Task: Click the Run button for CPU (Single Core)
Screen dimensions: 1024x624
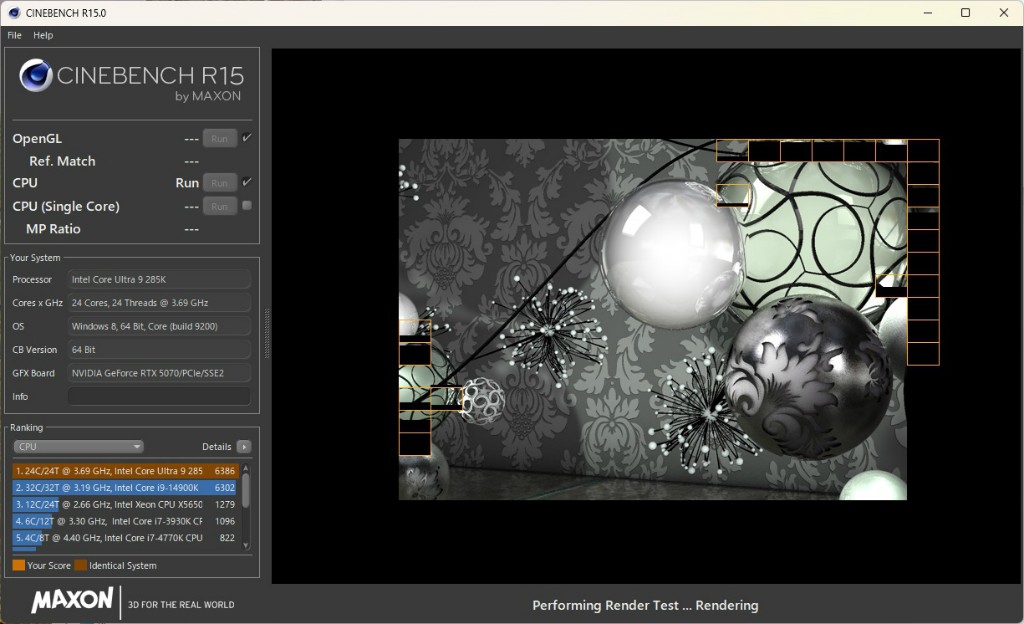Action: (220, 206)
